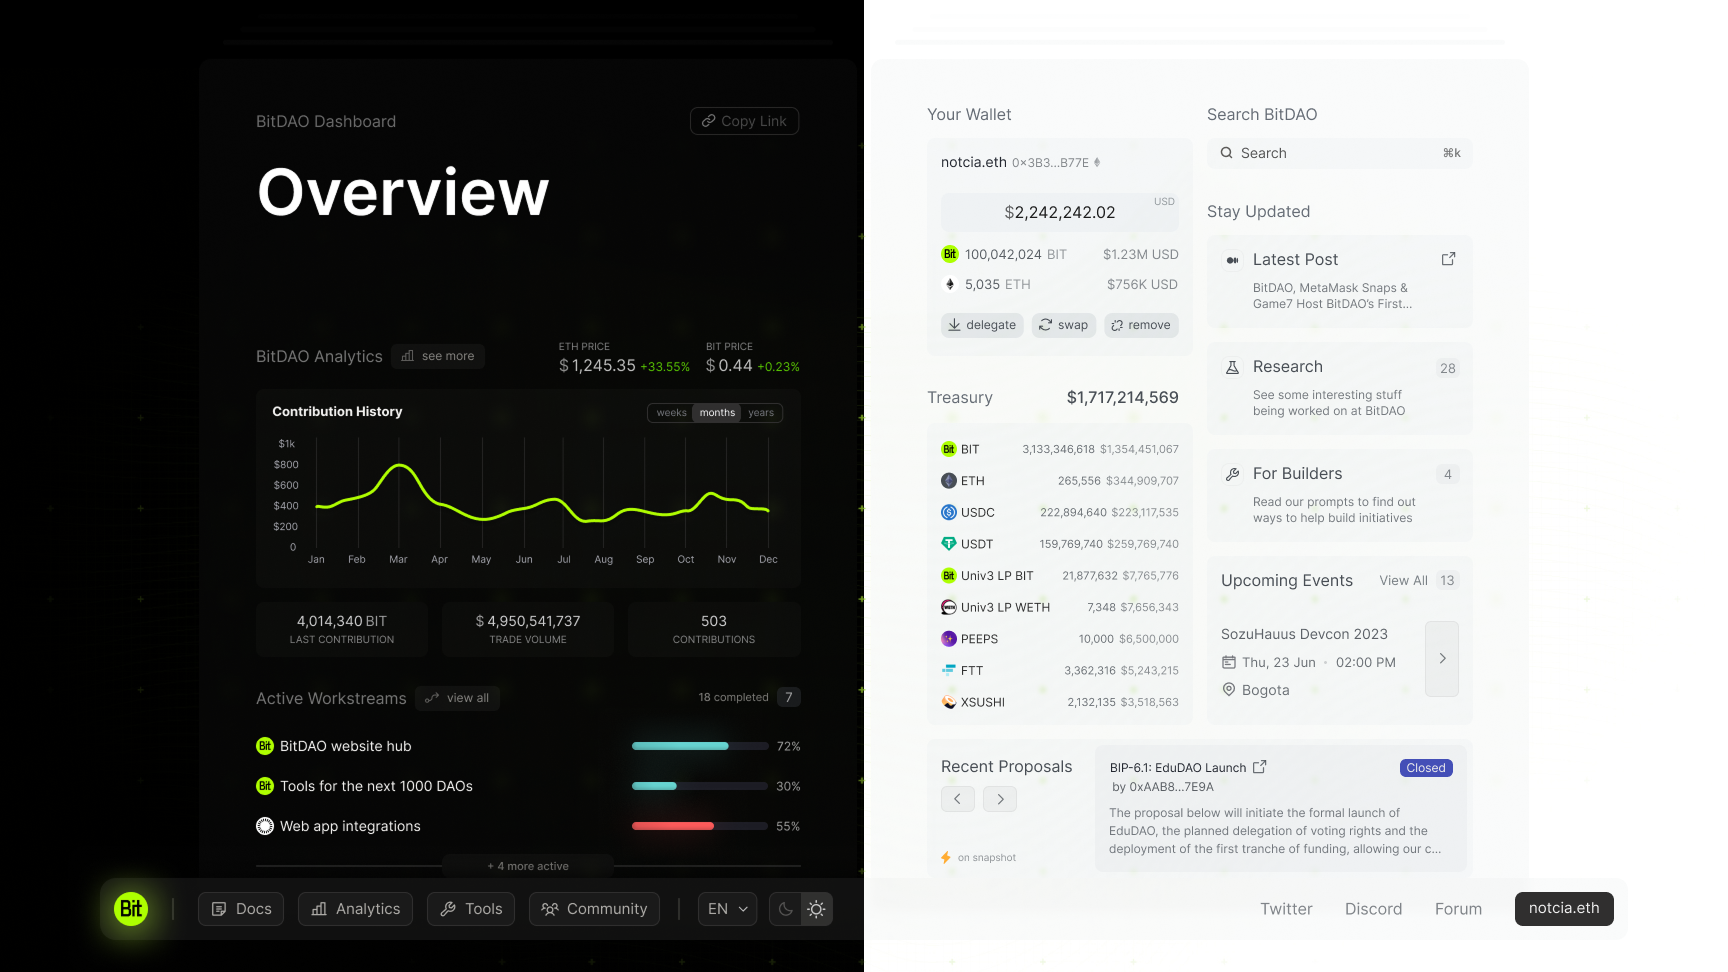Click the swap button in wallet
The image size is (1728, 972).
click(1063, 325)
